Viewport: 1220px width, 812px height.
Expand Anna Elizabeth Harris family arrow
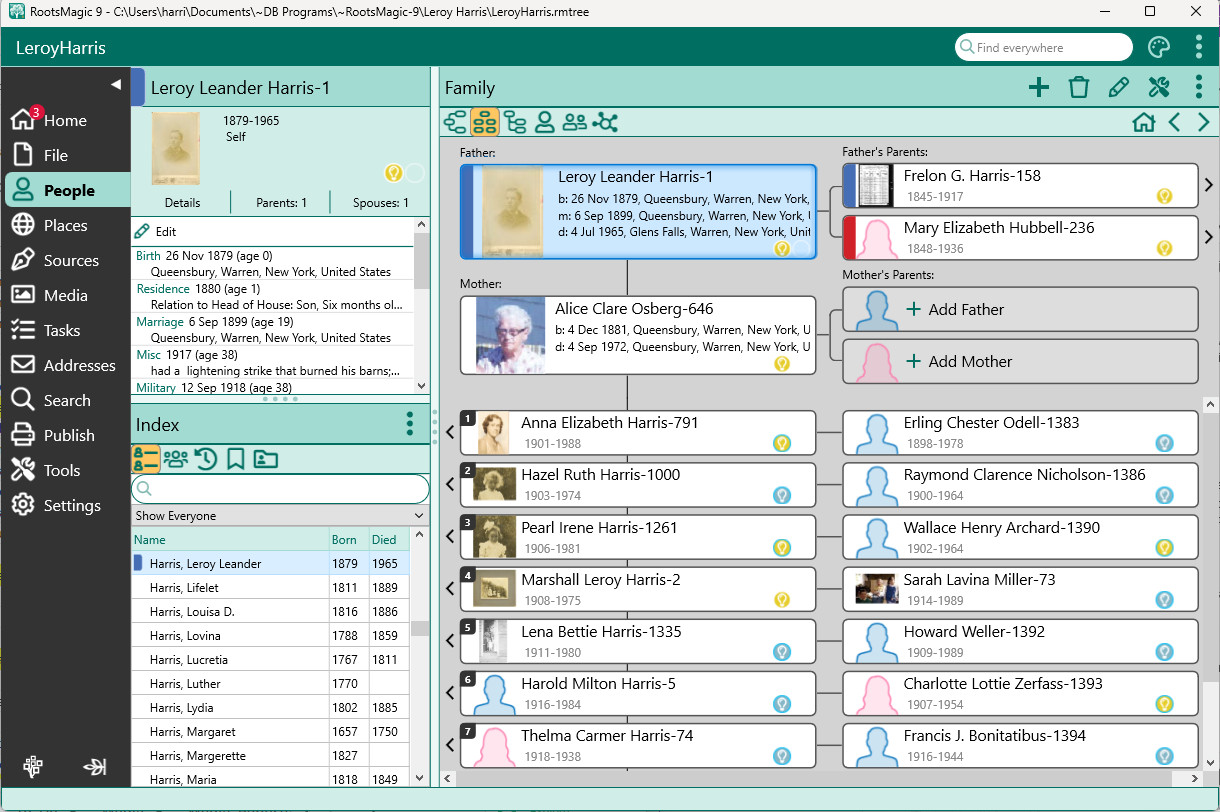(x=450, y=432)
